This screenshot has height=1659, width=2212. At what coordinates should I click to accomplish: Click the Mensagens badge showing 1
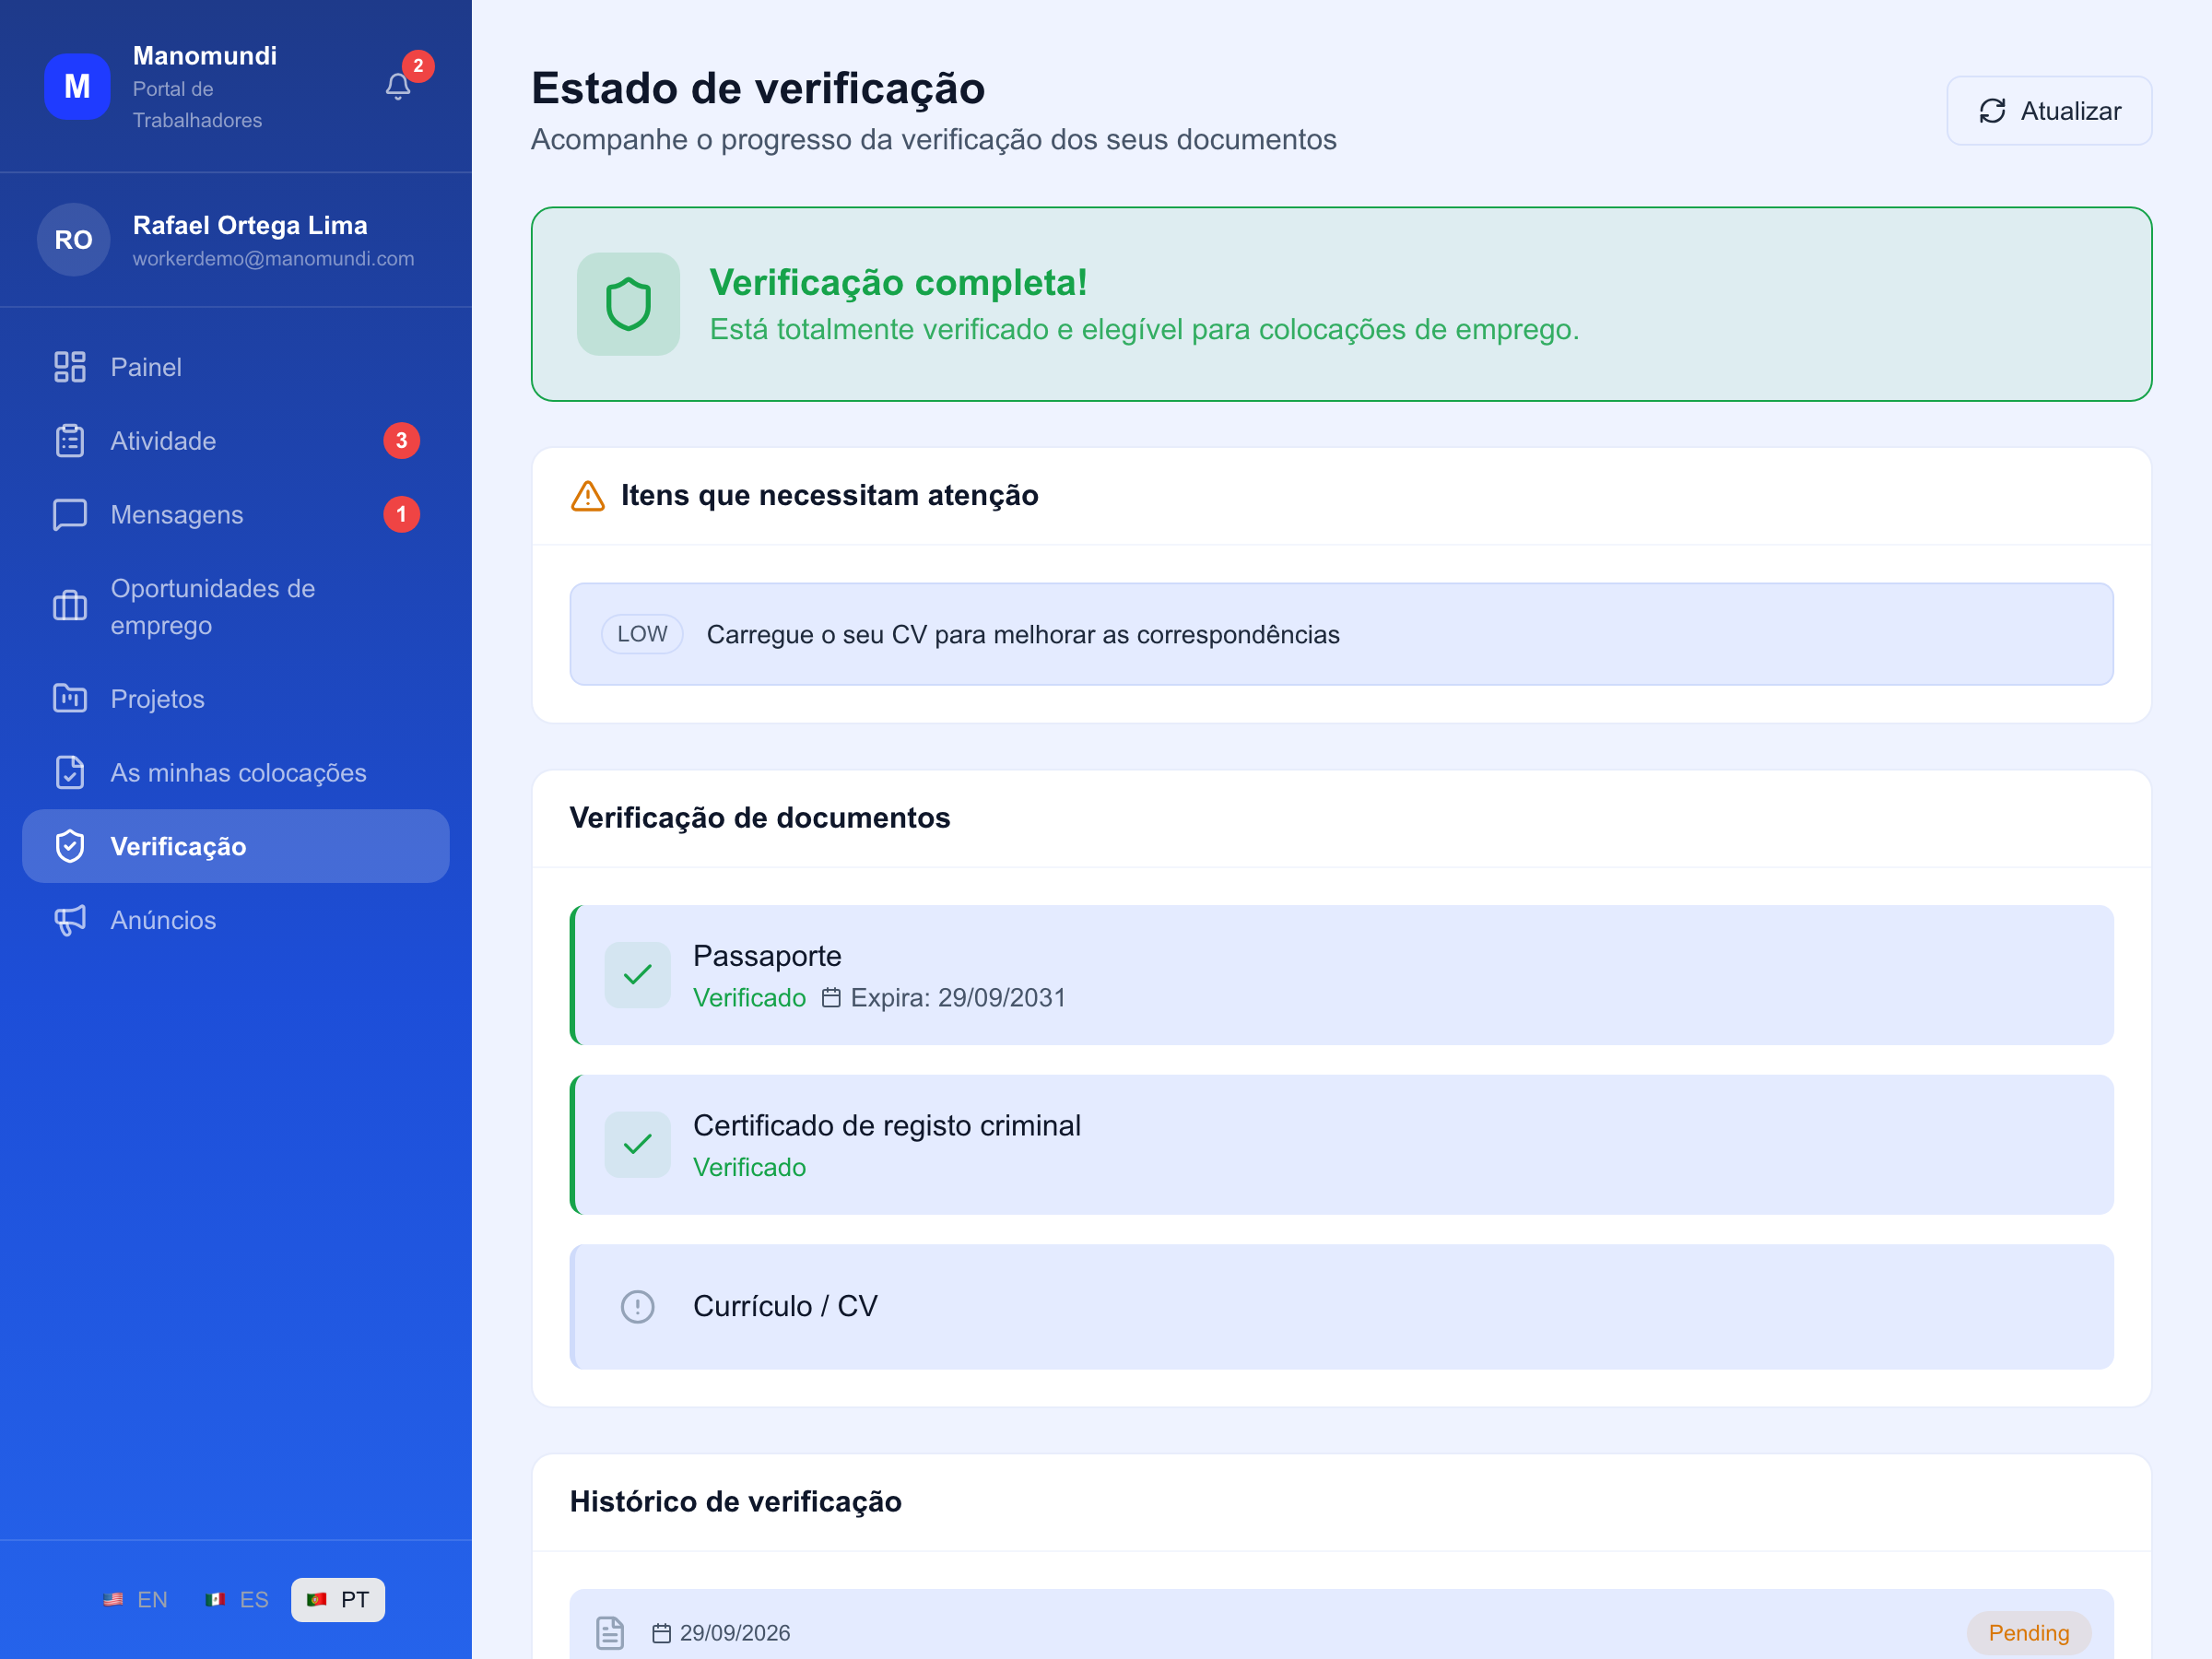[402, 515]
